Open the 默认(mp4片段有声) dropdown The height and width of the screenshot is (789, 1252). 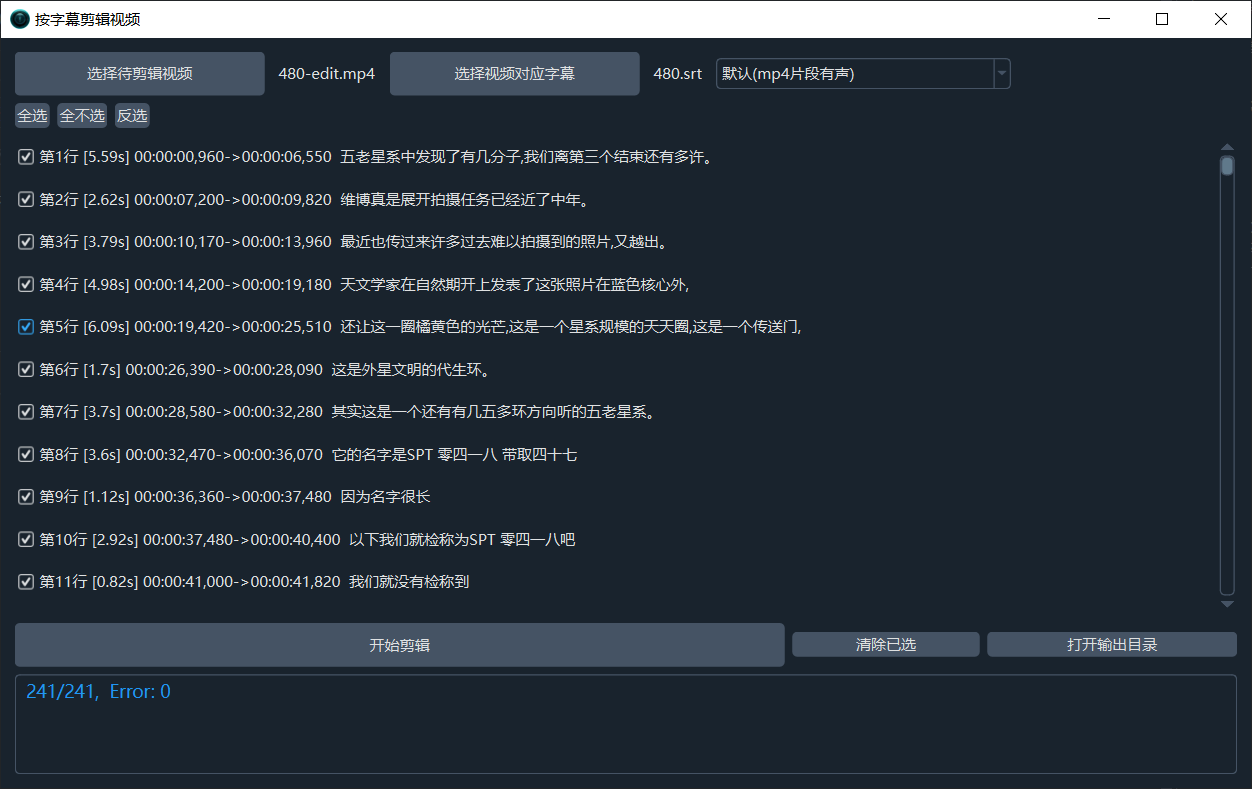tap(854, 74)
